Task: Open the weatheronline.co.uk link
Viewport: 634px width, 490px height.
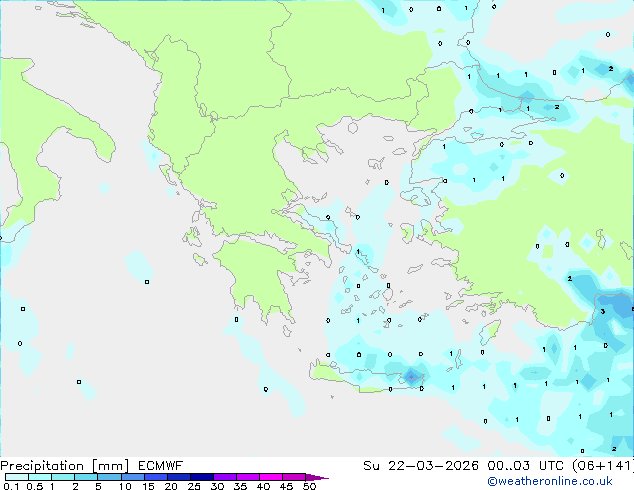Action: (x=550, y=481)
